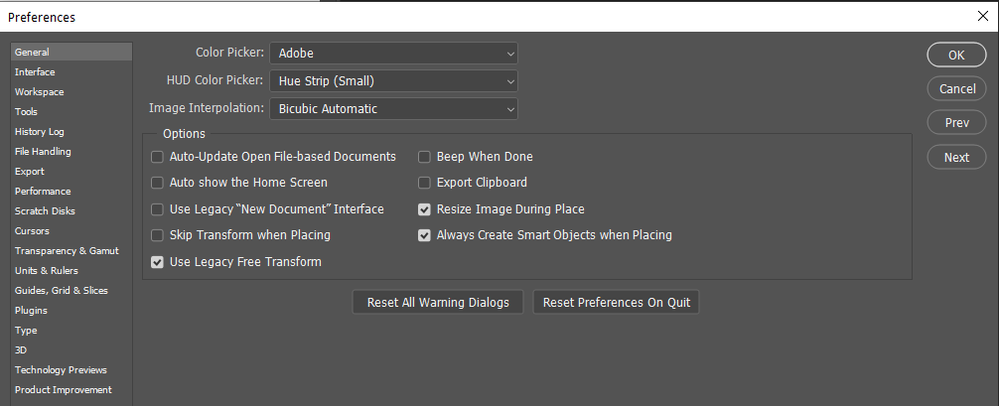Enable Beep When Done option

tap(425, 157)
